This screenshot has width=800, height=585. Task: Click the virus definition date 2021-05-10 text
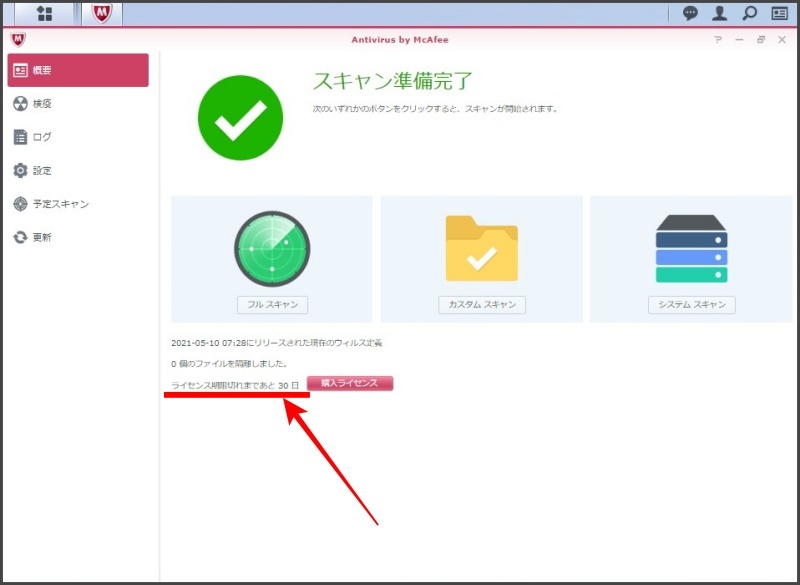[x=277, y=343]
